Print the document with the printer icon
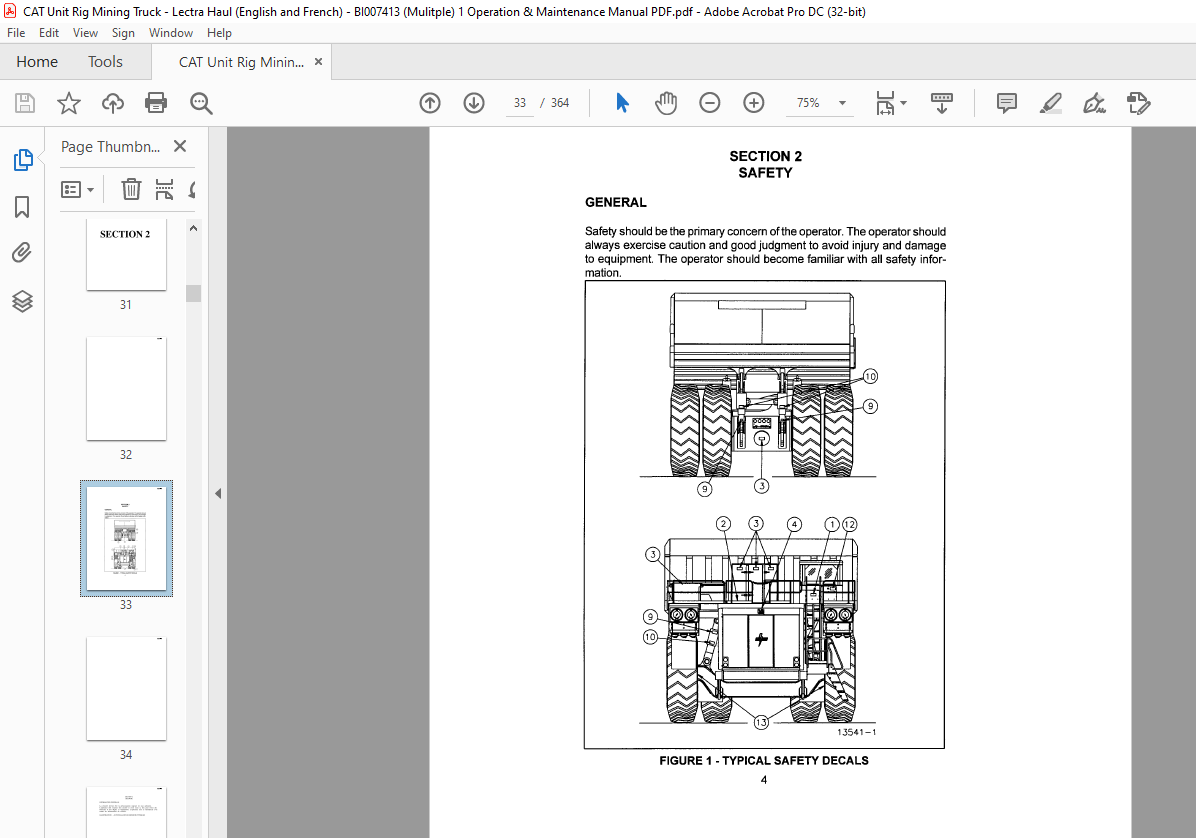Screen dimensions: 1196x838 click(156, 103)
